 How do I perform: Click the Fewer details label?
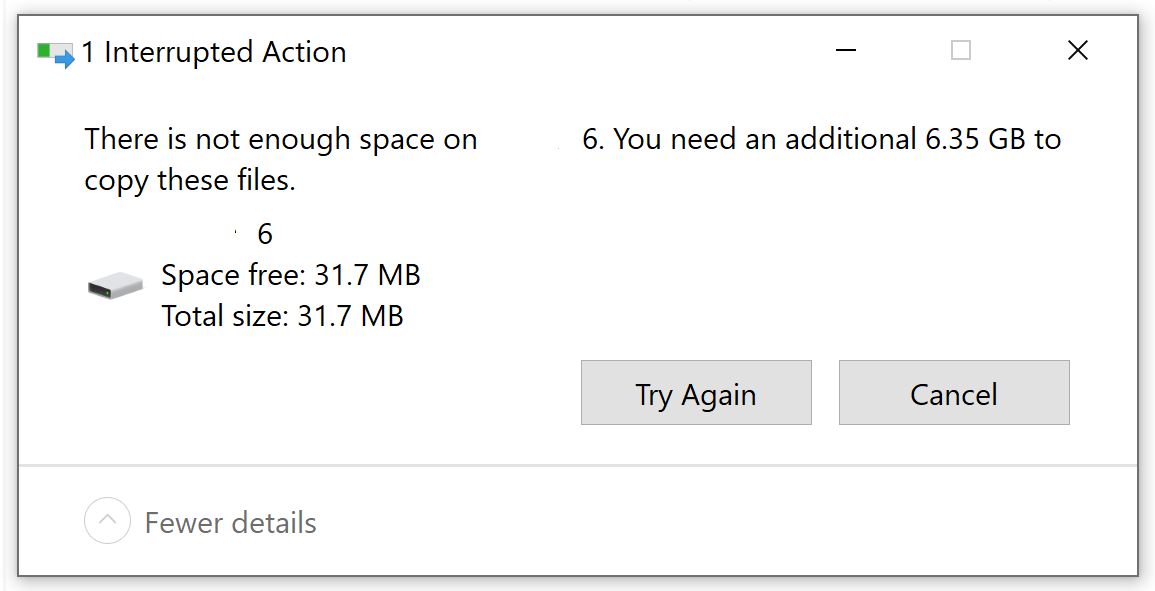(x=230, y=523)
